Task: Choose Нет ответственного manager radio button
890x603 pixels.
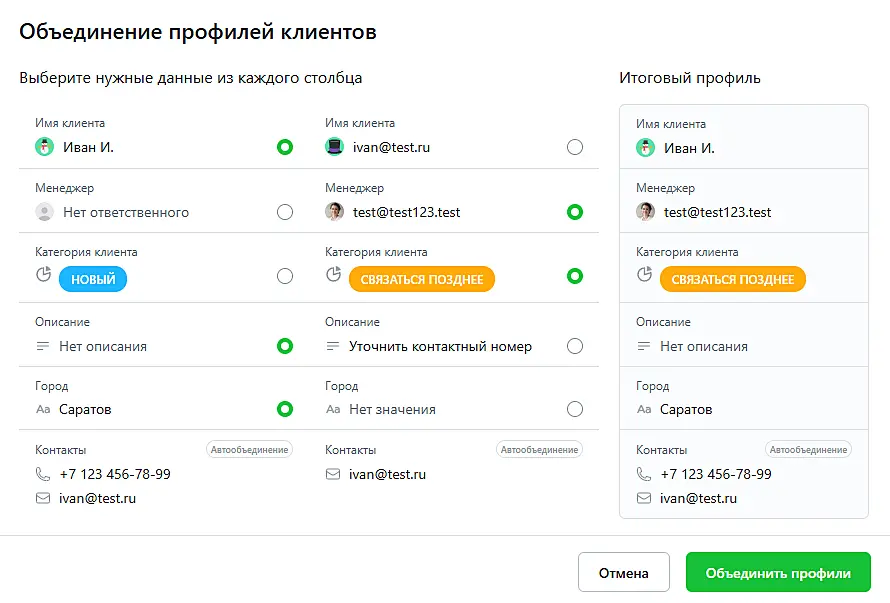Action: 285,212
